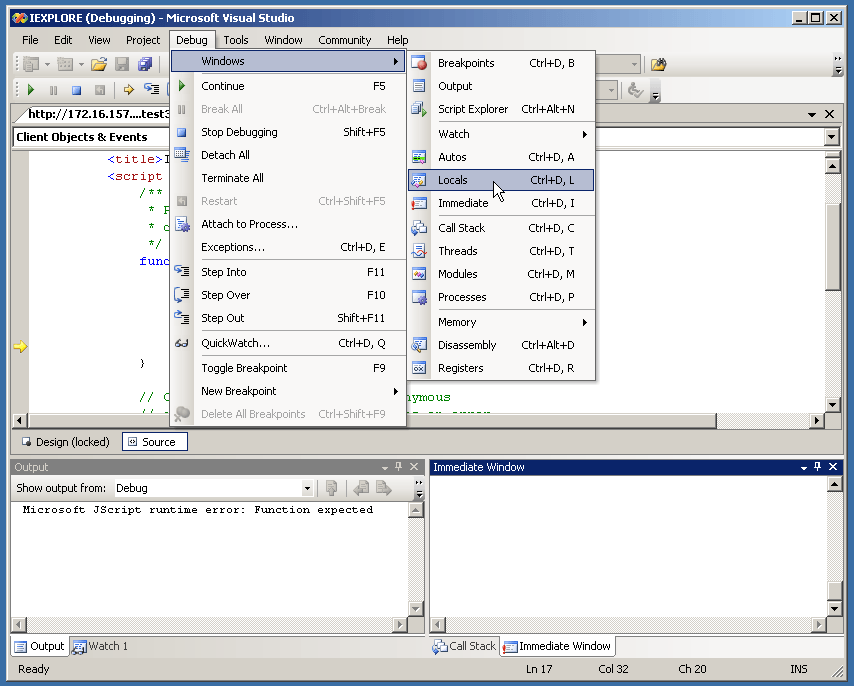The height and width of the screenshot is (686, 854).
Task: Click the Immediate Window vertical scrollbar thumb
Action: (x=834, y=590)
